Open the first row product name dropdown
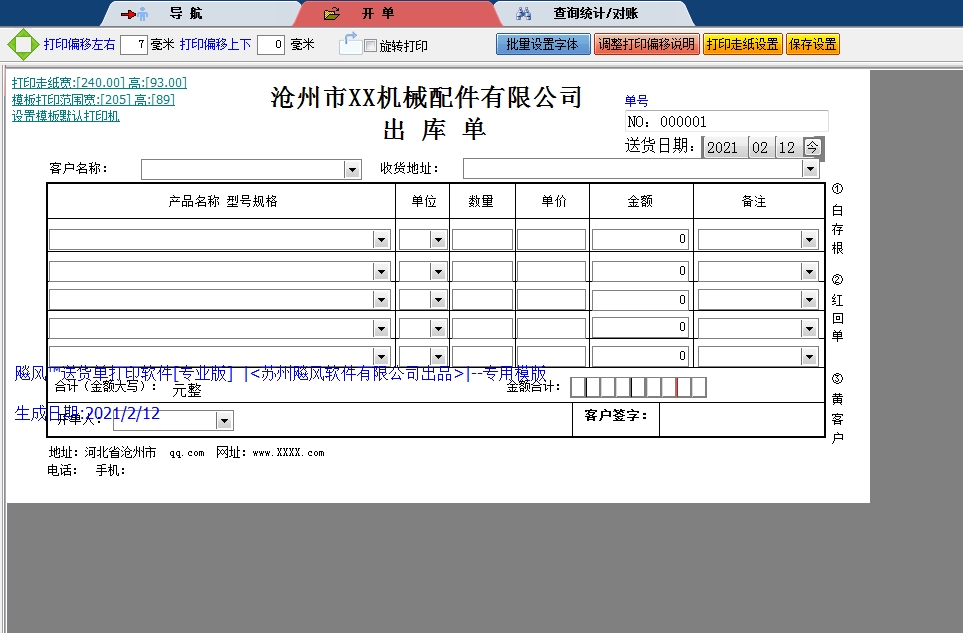Image resolution: width=963 pixels, height=633 pixels. pyautogui.click(x=381, y=240)
